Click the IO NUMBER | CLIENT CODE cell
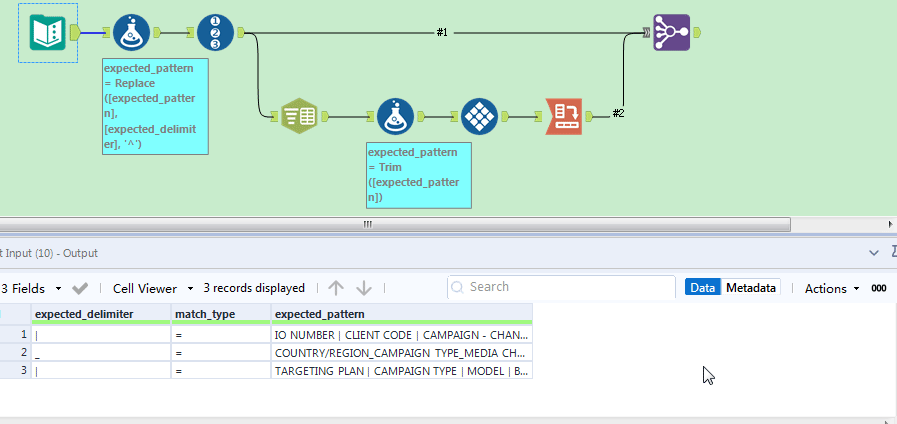This screenshot has width=897, height=424. 402,334
